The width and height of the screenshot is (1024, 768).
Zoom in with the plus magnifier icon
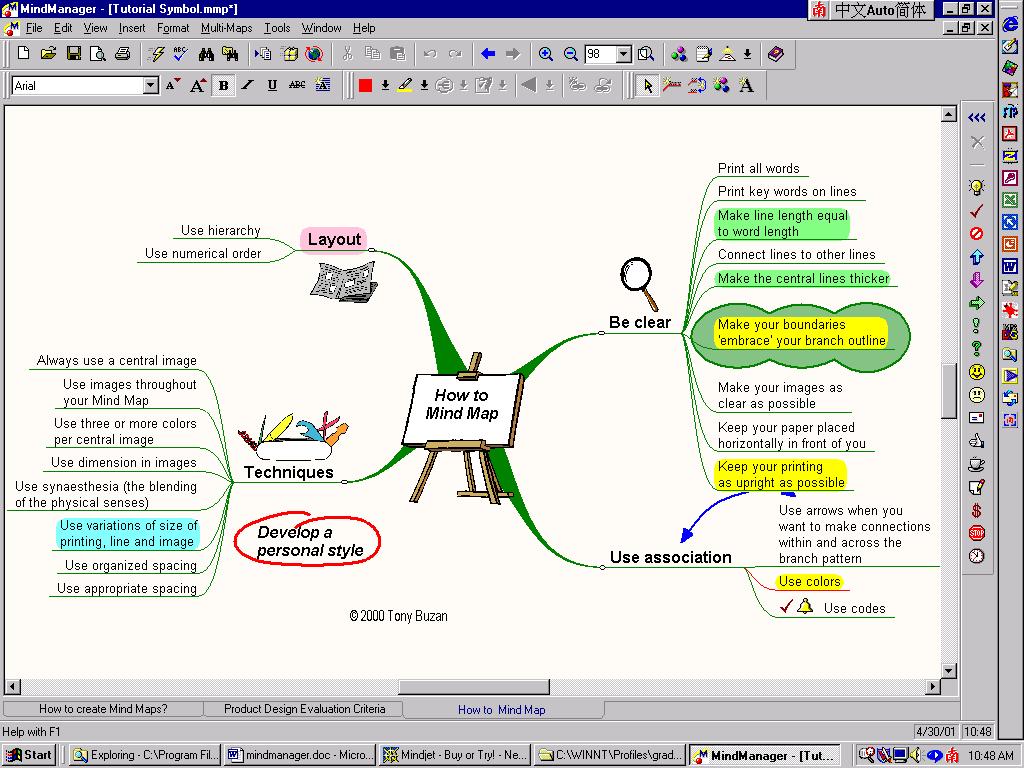click(x=546, y=54)
